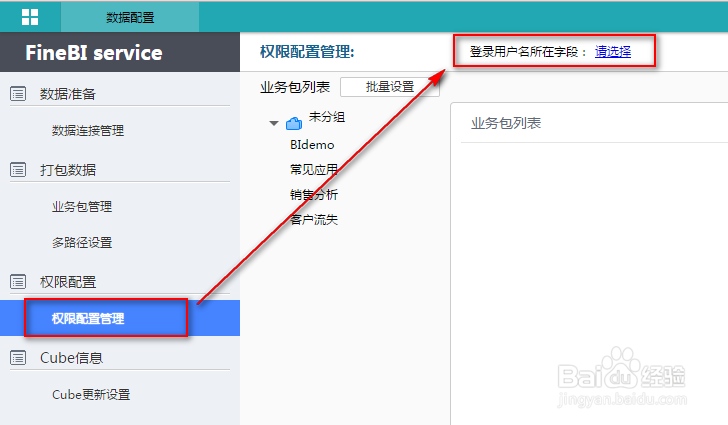Screen dimensions: 728x425
Task: Click the four-square grid home icon
Action: click(x=30, y=17)
